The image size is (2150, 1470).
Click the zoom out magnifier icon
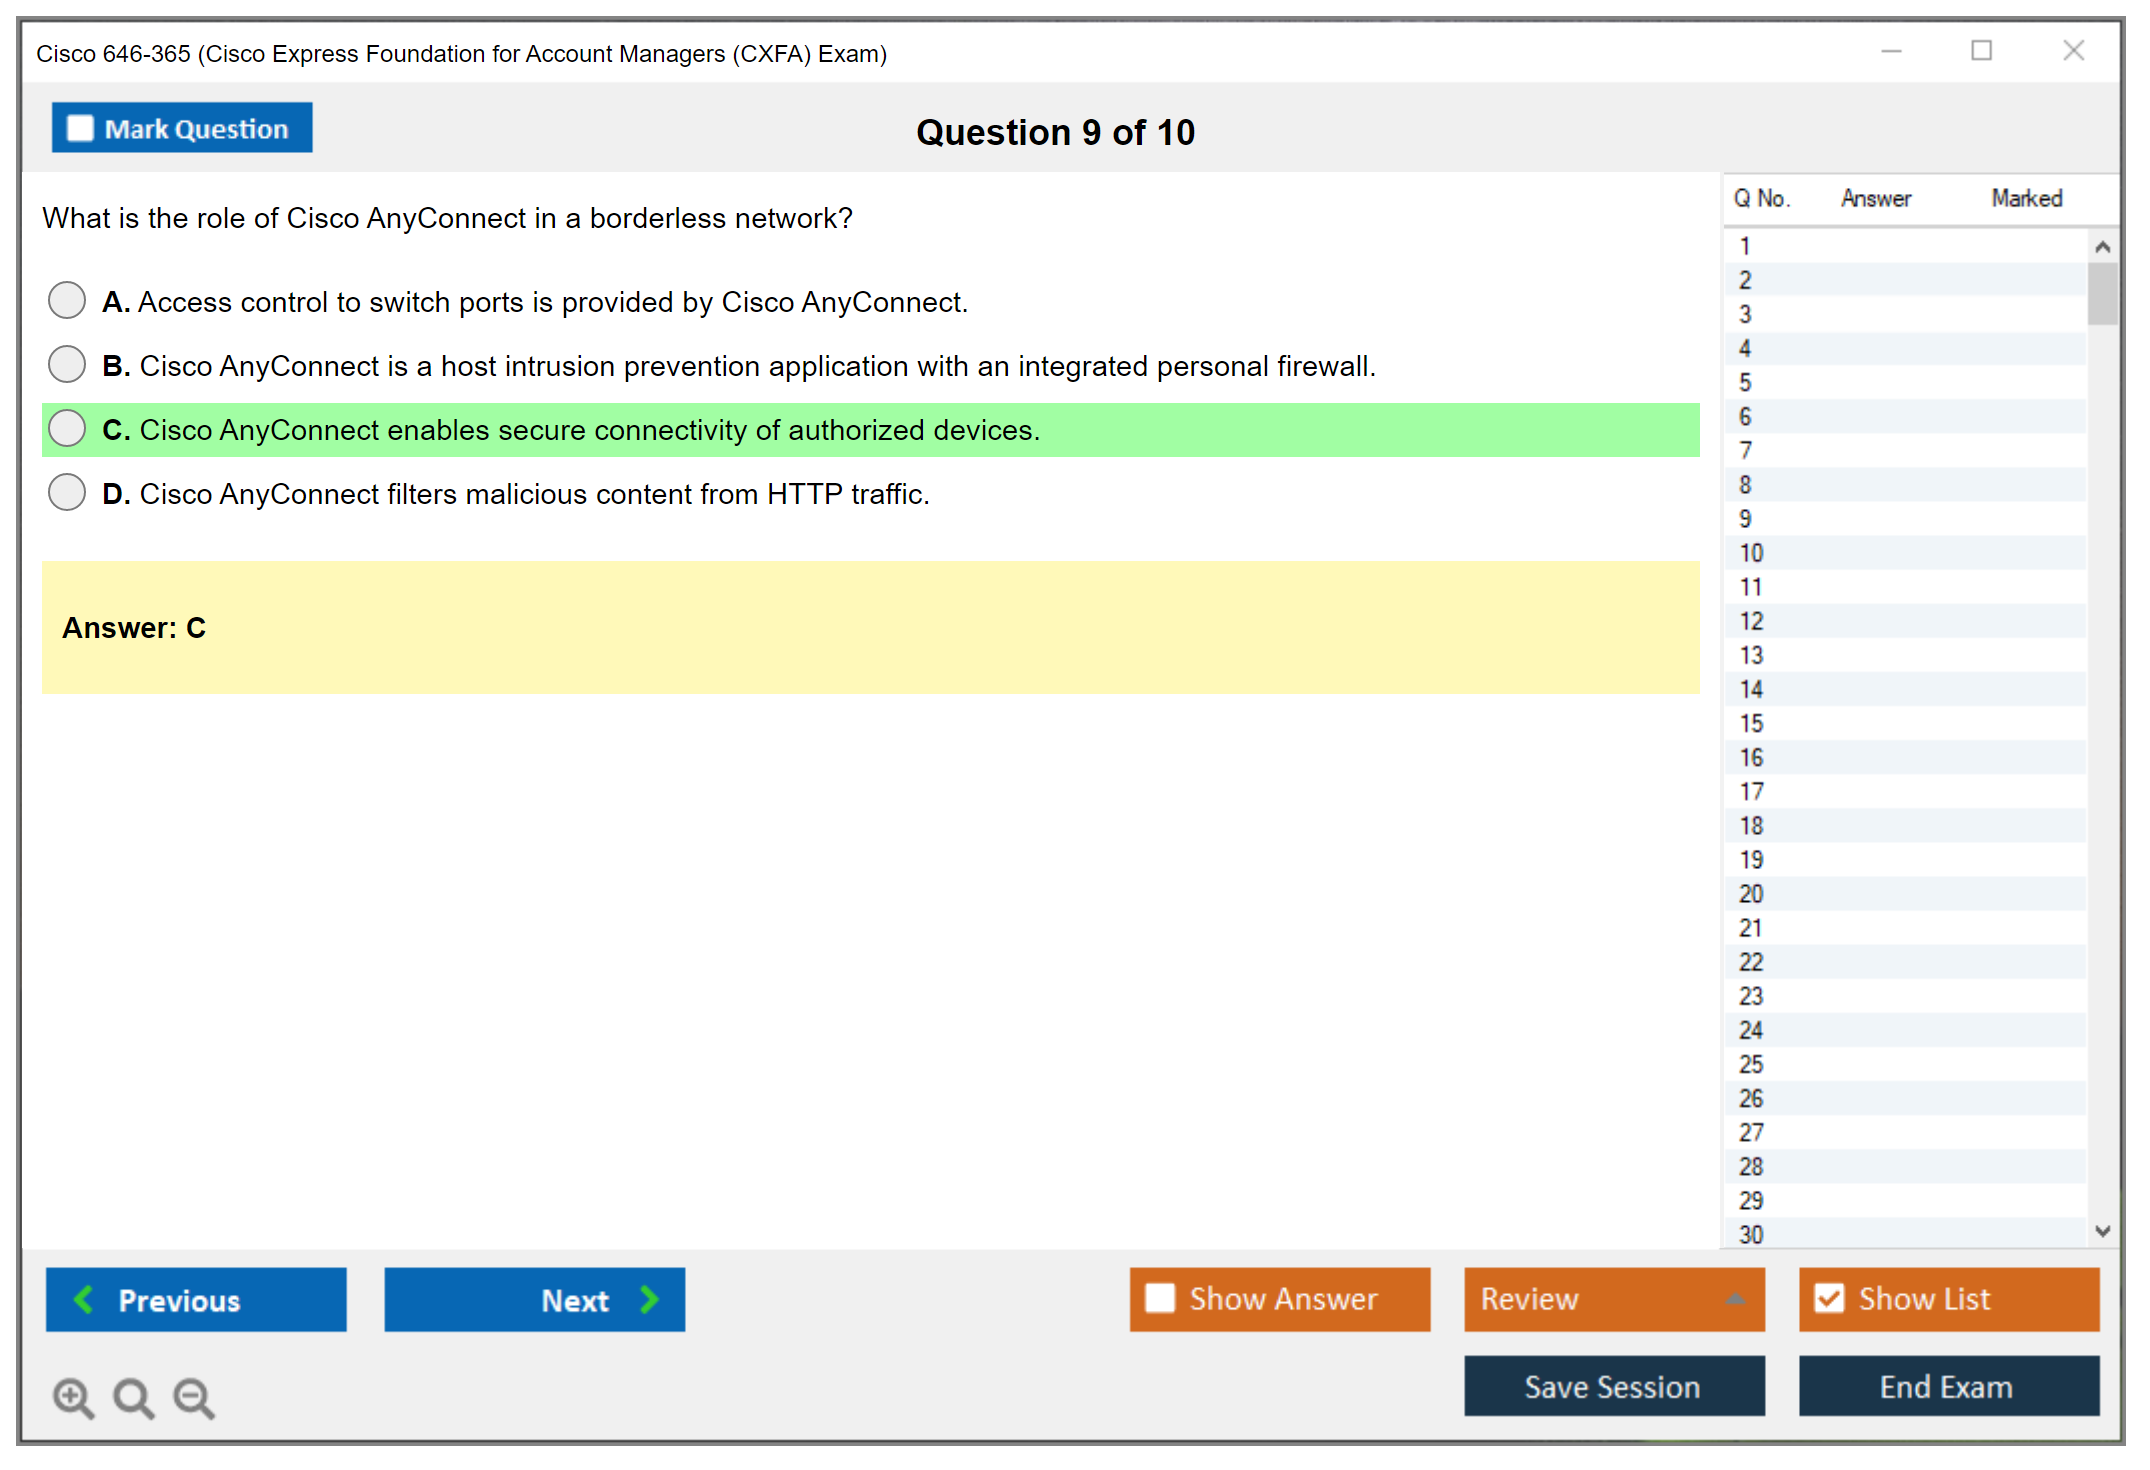194,1397
